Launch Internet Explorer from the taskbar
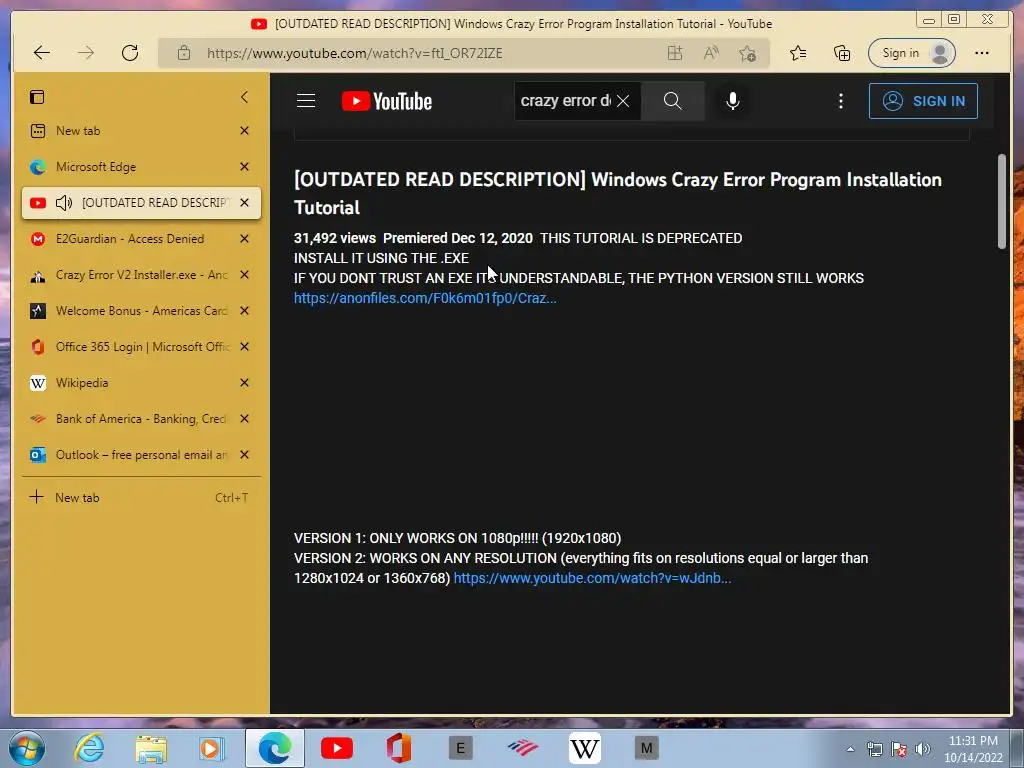Screen dimensions: 1024x768 (x=89, y=748)
